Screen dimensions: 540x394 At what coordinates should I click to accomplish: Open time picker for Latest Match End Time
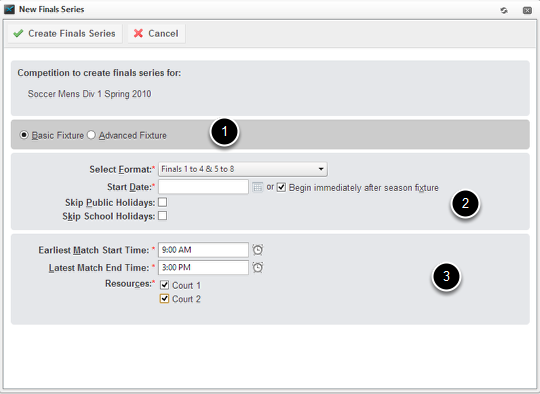[x=258, y=267]
